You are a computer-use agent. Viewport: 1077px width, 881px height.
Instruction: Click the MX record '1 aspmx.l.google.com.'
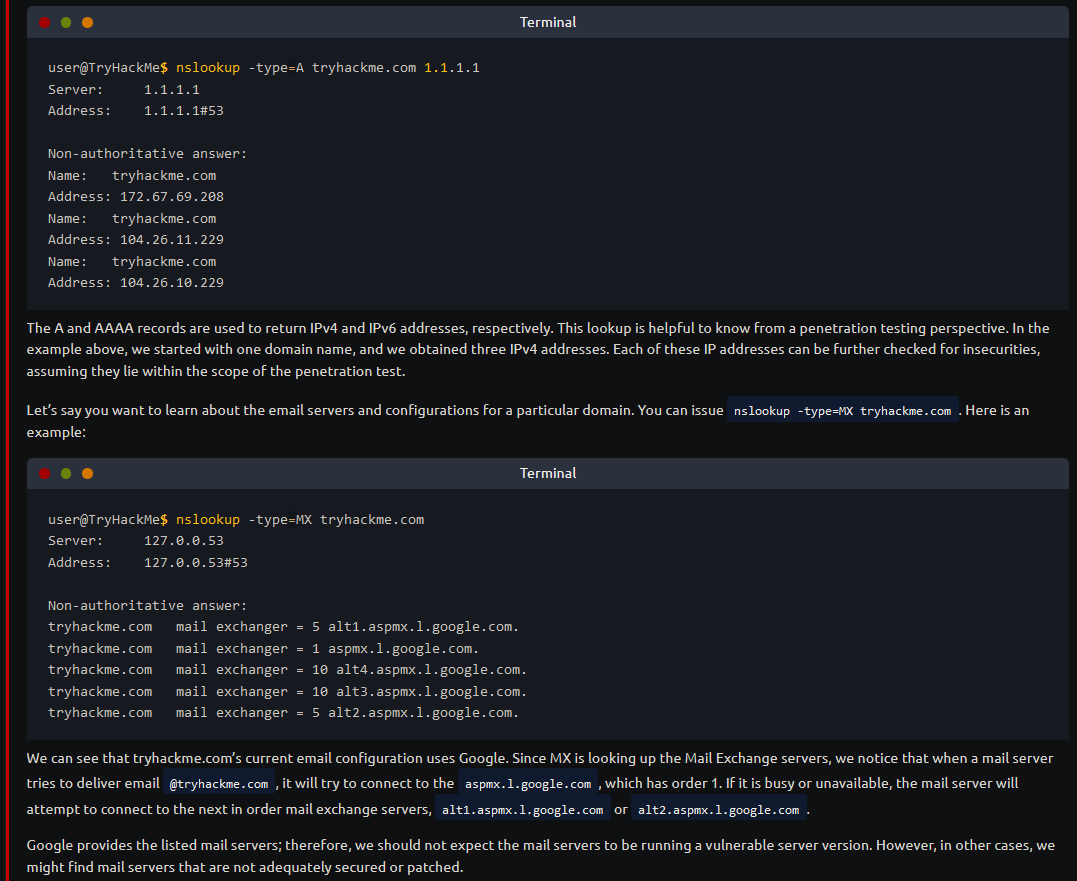click(395, 648)
